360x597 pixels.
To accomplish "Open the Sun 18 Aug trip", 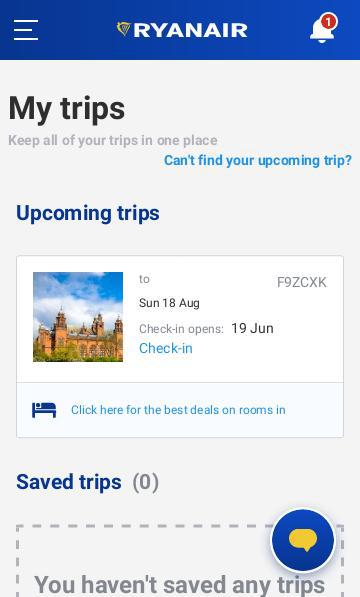I will tap(169, 303).
